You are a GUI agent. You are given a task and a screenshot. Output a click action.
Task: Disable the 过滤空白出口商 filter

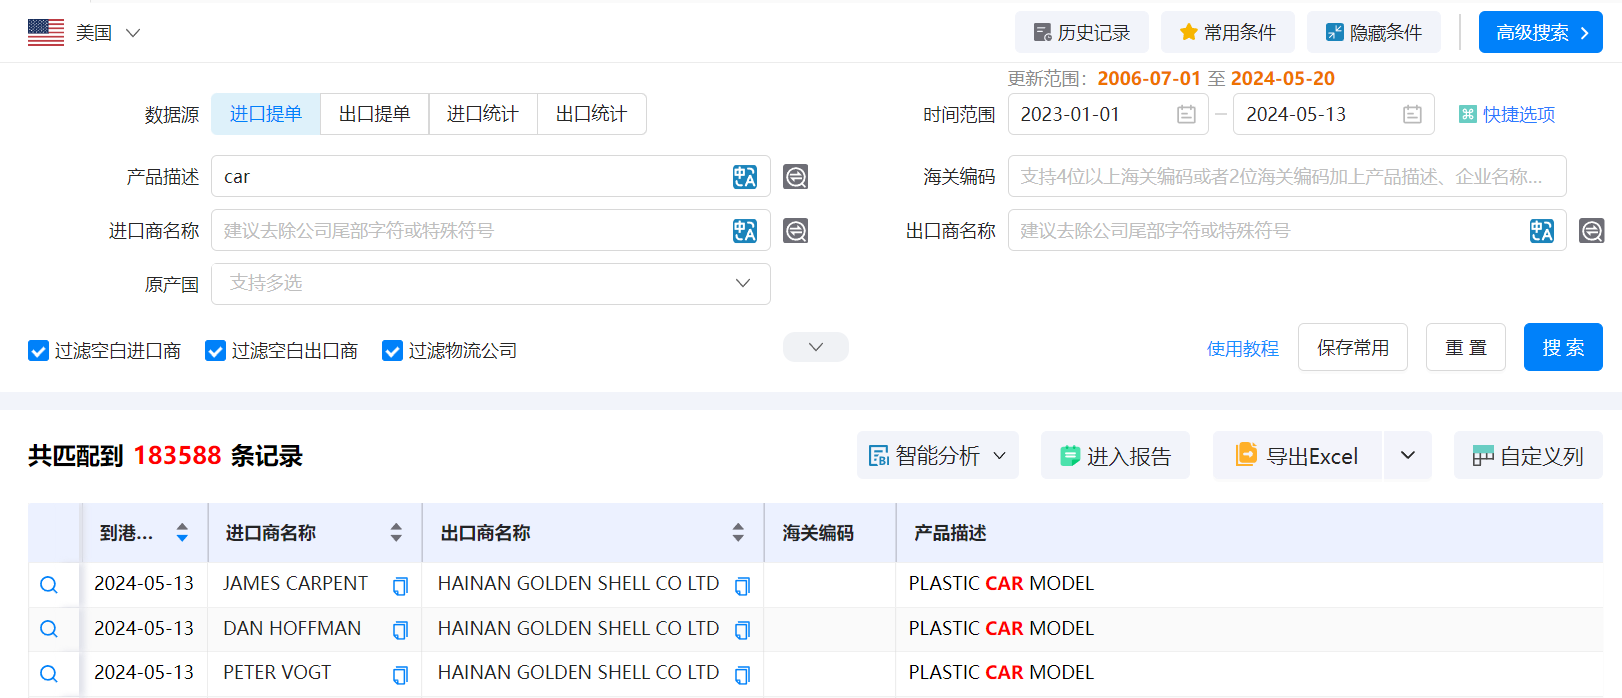(x=214, y=351)
